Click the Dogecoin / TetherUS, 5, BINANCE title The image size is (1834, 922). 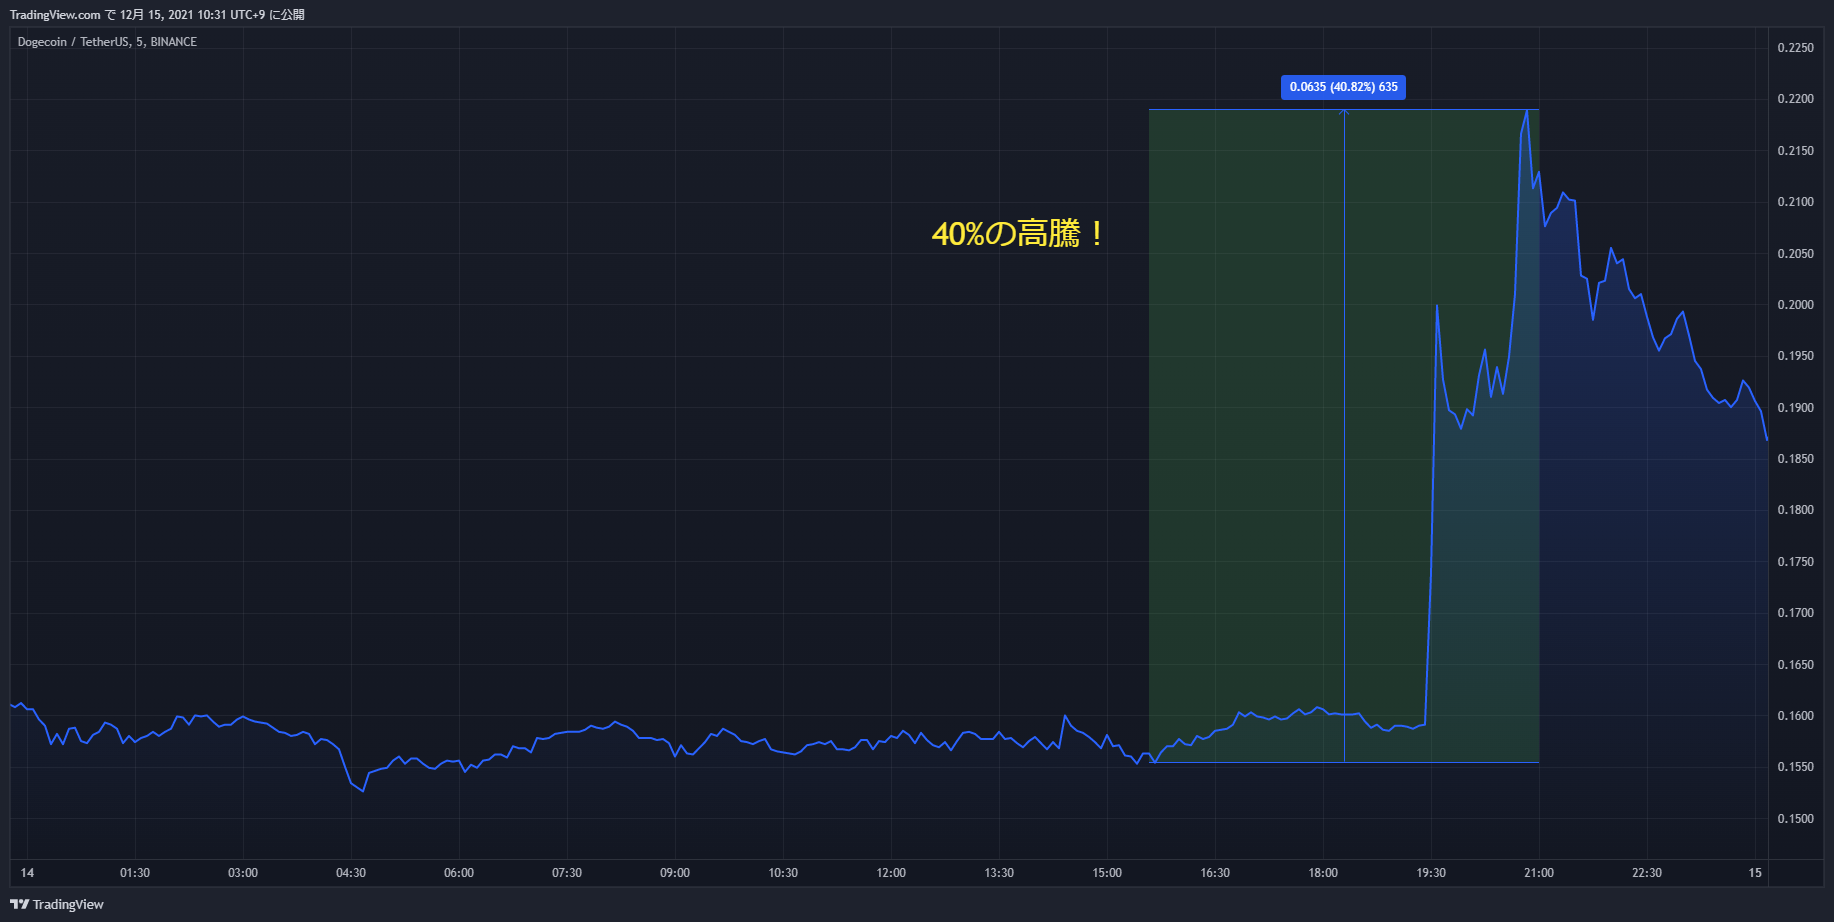(x=107, y=42)
